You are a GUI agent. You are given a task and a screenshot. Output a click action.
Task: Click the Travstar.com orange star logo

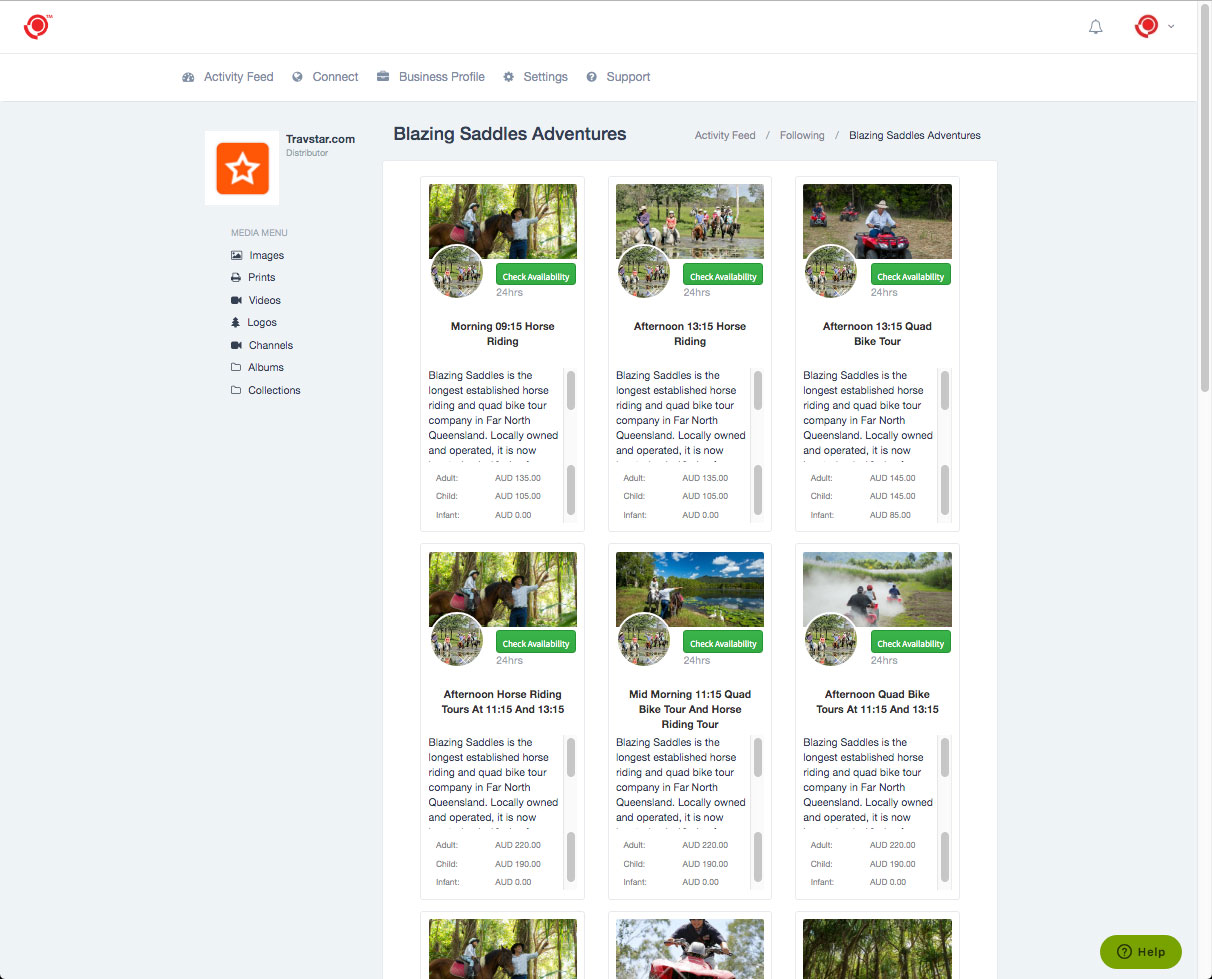tap(242, 168)
